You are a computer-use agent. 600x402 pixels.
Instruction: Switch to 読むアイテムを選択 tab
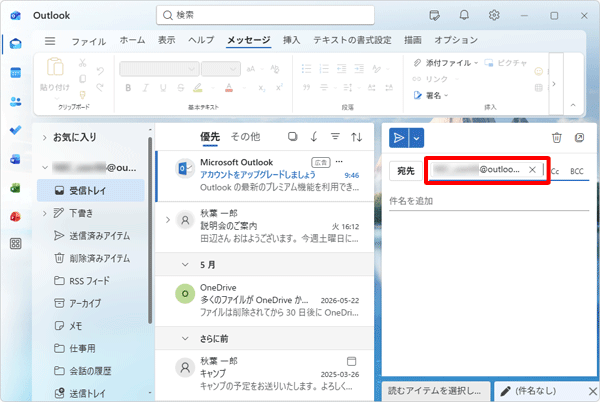pos(436,391)
